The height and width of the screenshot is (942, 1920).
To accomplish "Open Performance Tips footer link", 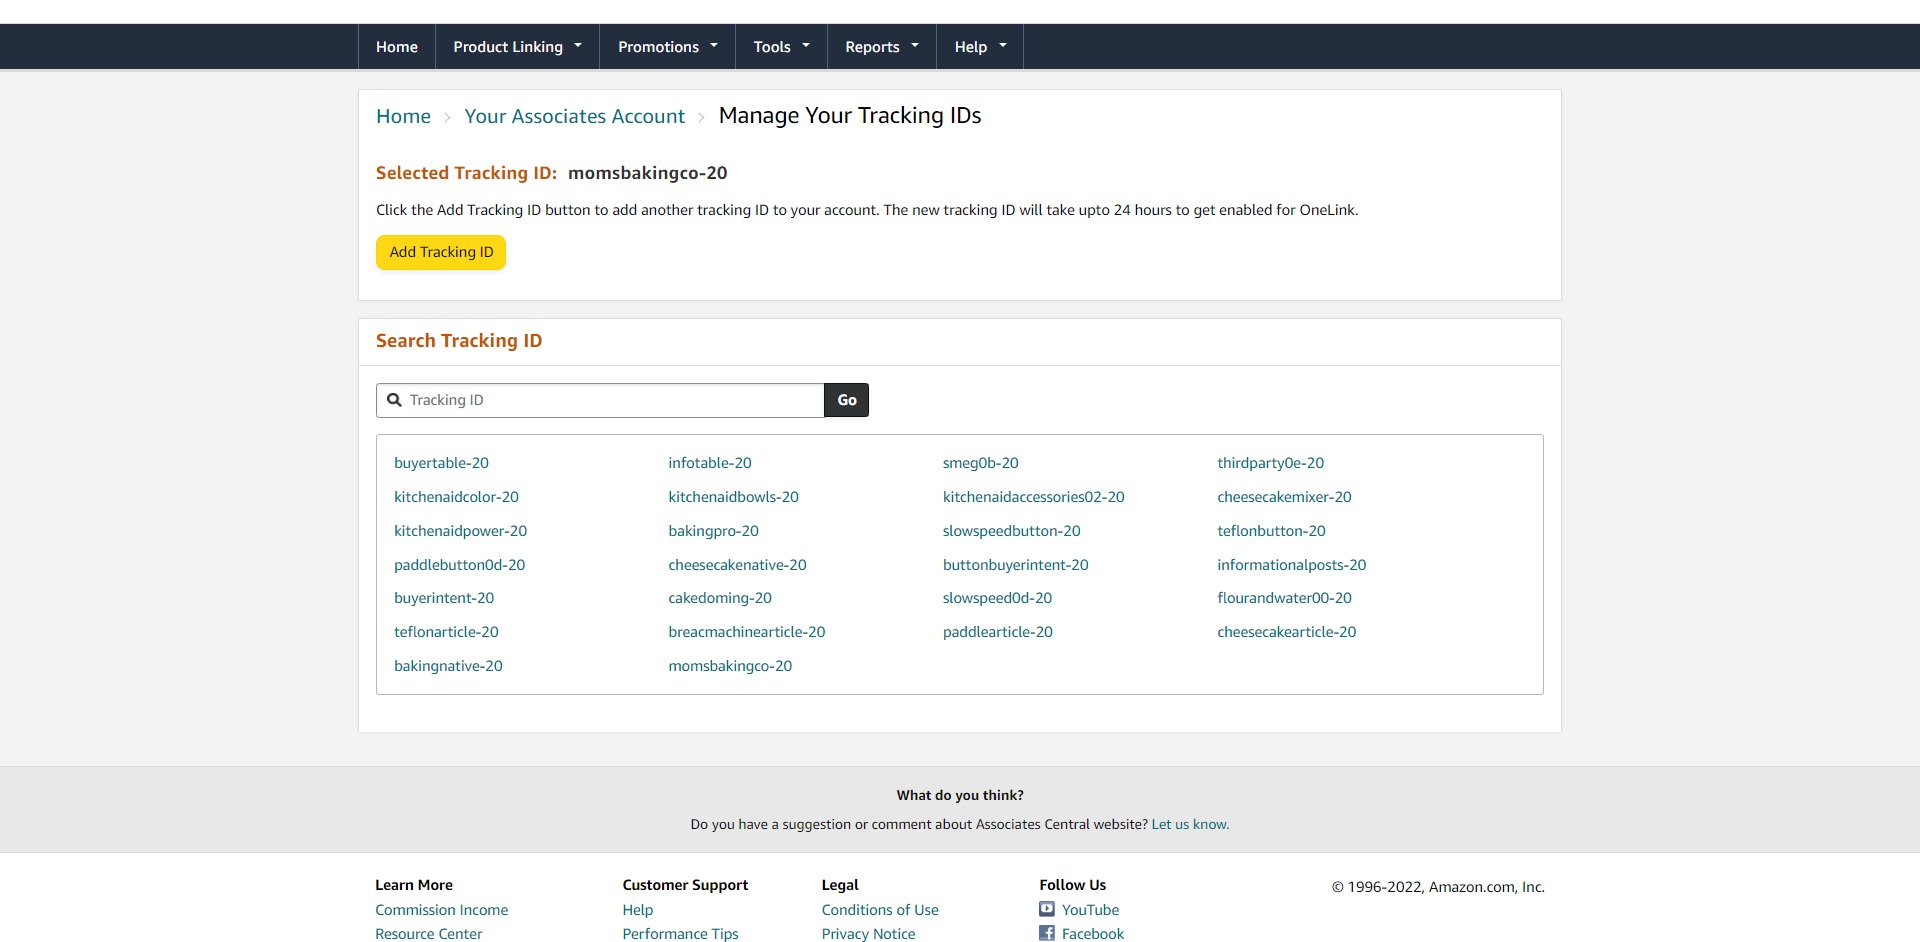I will tap(680, 934).
